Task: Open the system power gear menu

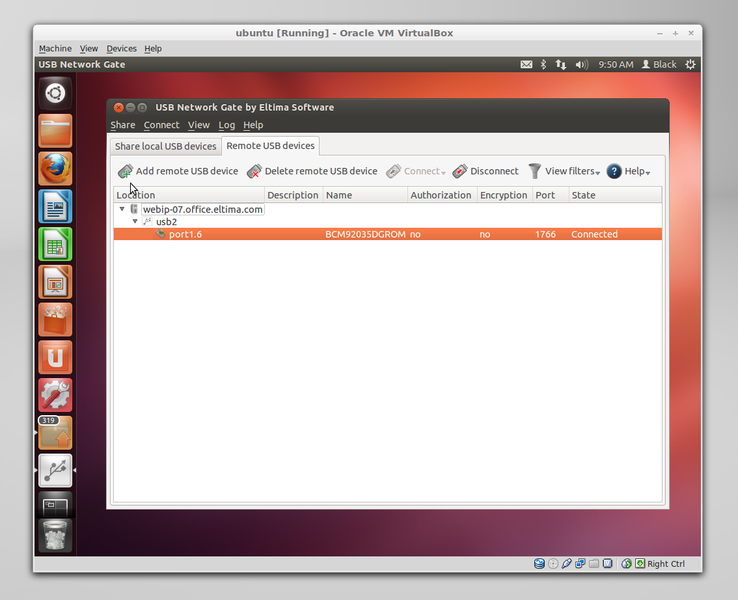Action: 690,64
